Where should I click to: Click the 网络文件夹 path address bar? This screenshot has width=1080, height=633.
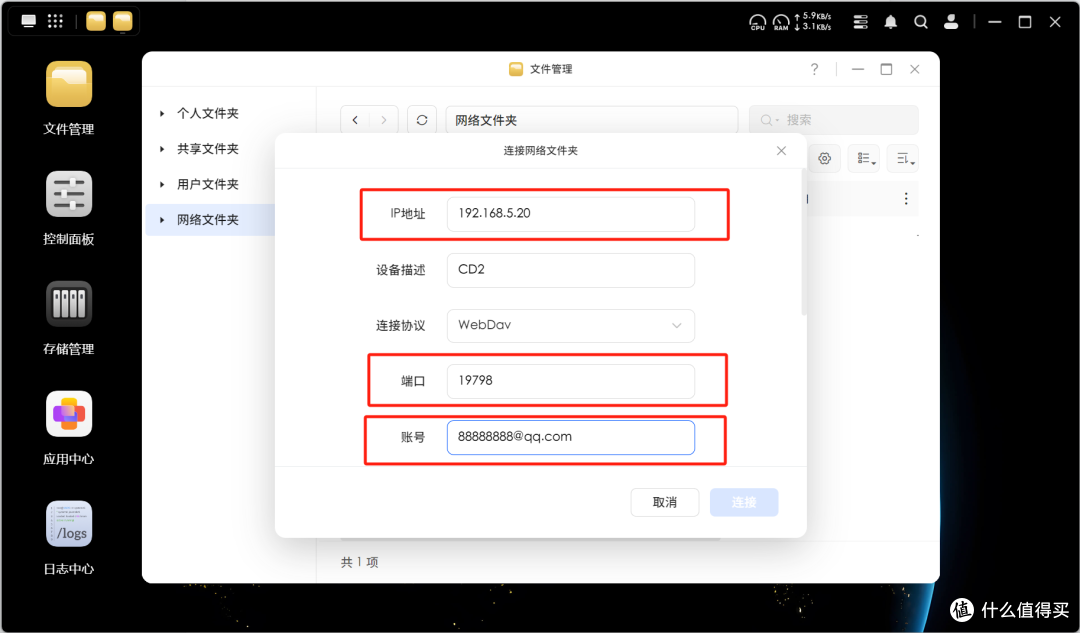coord(592,120)
